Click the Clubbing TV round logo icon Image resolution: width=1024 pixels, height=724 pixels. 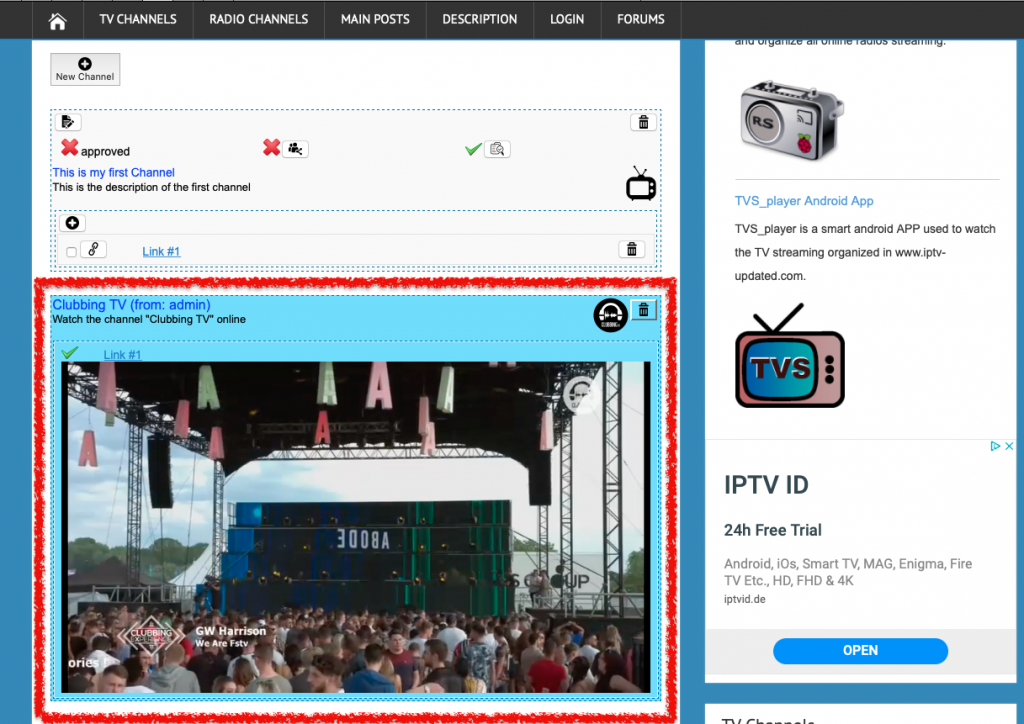click(610, 315)
